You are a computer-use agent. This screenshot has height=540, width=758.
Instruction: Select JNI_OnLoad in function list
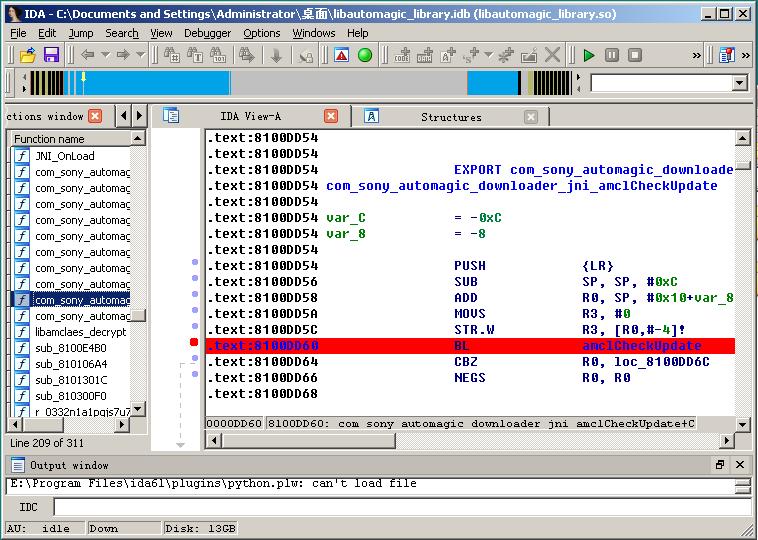coord(65,156)
